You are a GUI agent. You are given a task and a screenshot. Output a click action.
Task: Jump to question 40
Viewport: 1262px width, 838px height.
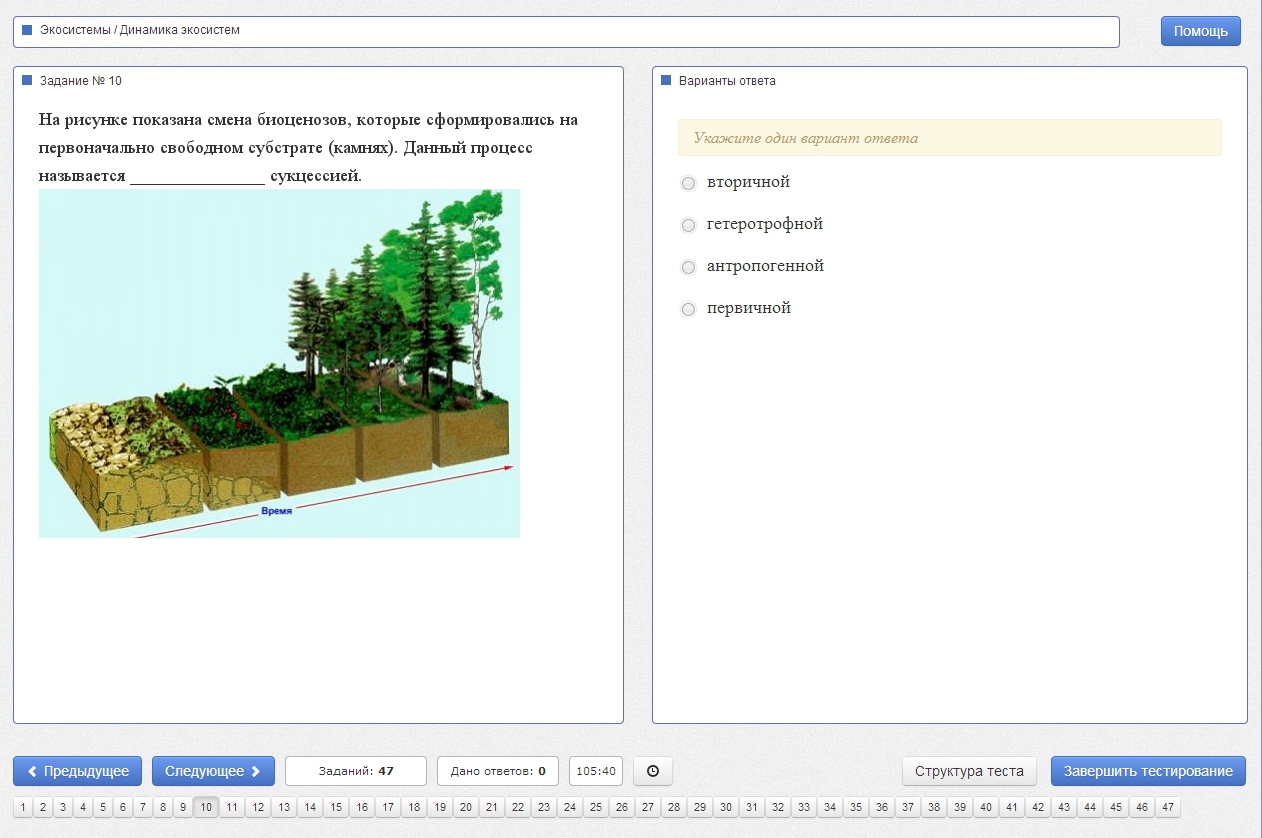[x=986, y=807]
